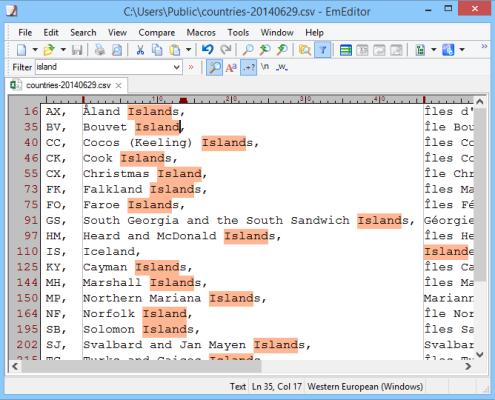Screen dimensions: 495x400
Task: Open dropdown arrow beside Open folder icon
Action: click(x=63, y=50)
